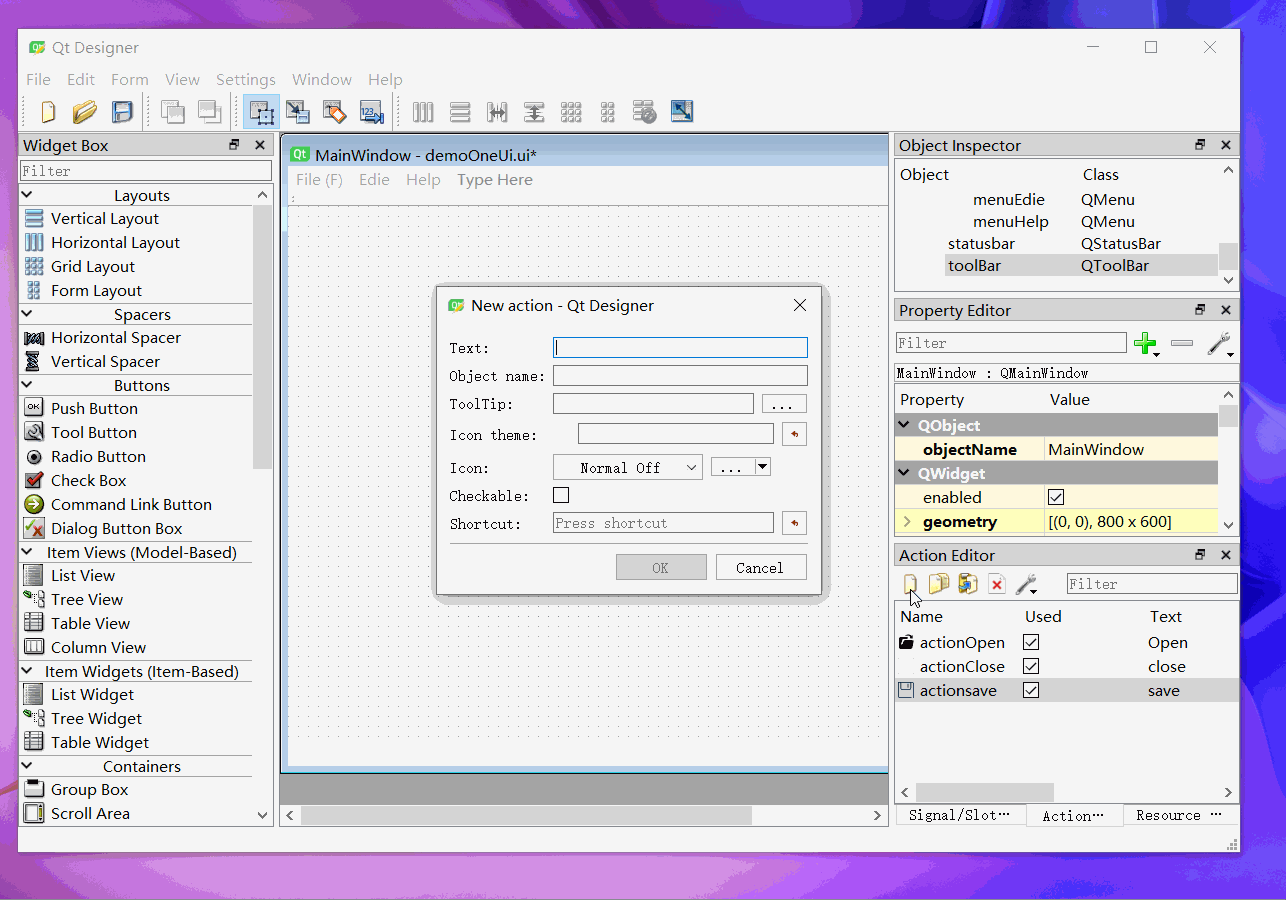Collapse the Spacers category in Widget Box
The height and width of the screenshot is (900, 1286).
pos(27,314)
